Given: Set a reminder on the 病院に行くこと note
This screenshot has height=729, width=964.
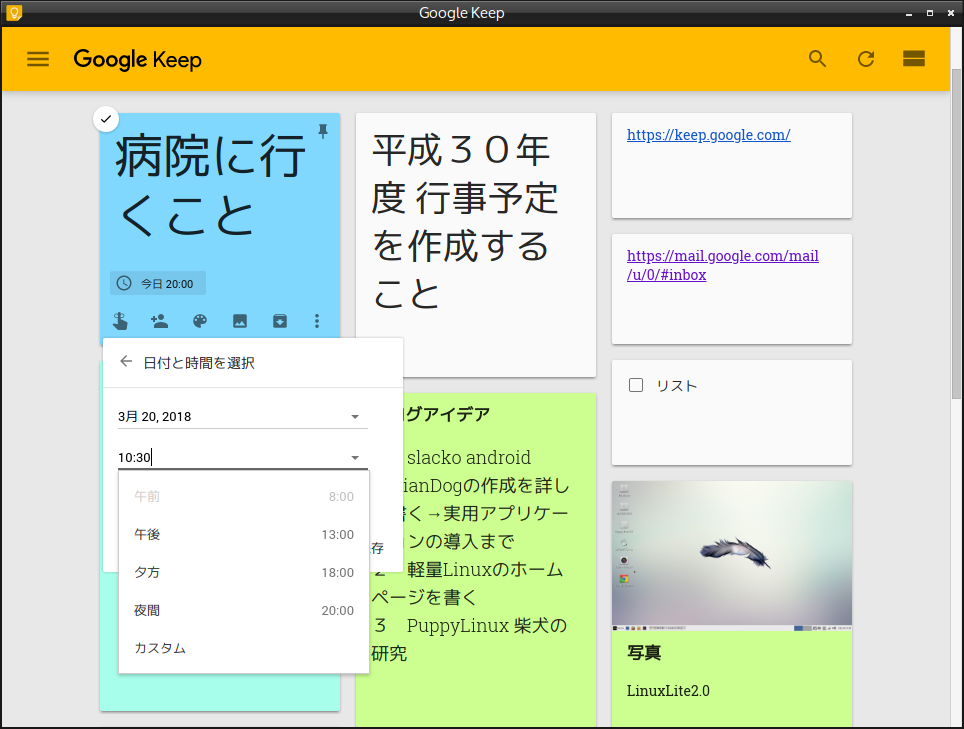Looking at the screenshot, I should coord(120,321).
